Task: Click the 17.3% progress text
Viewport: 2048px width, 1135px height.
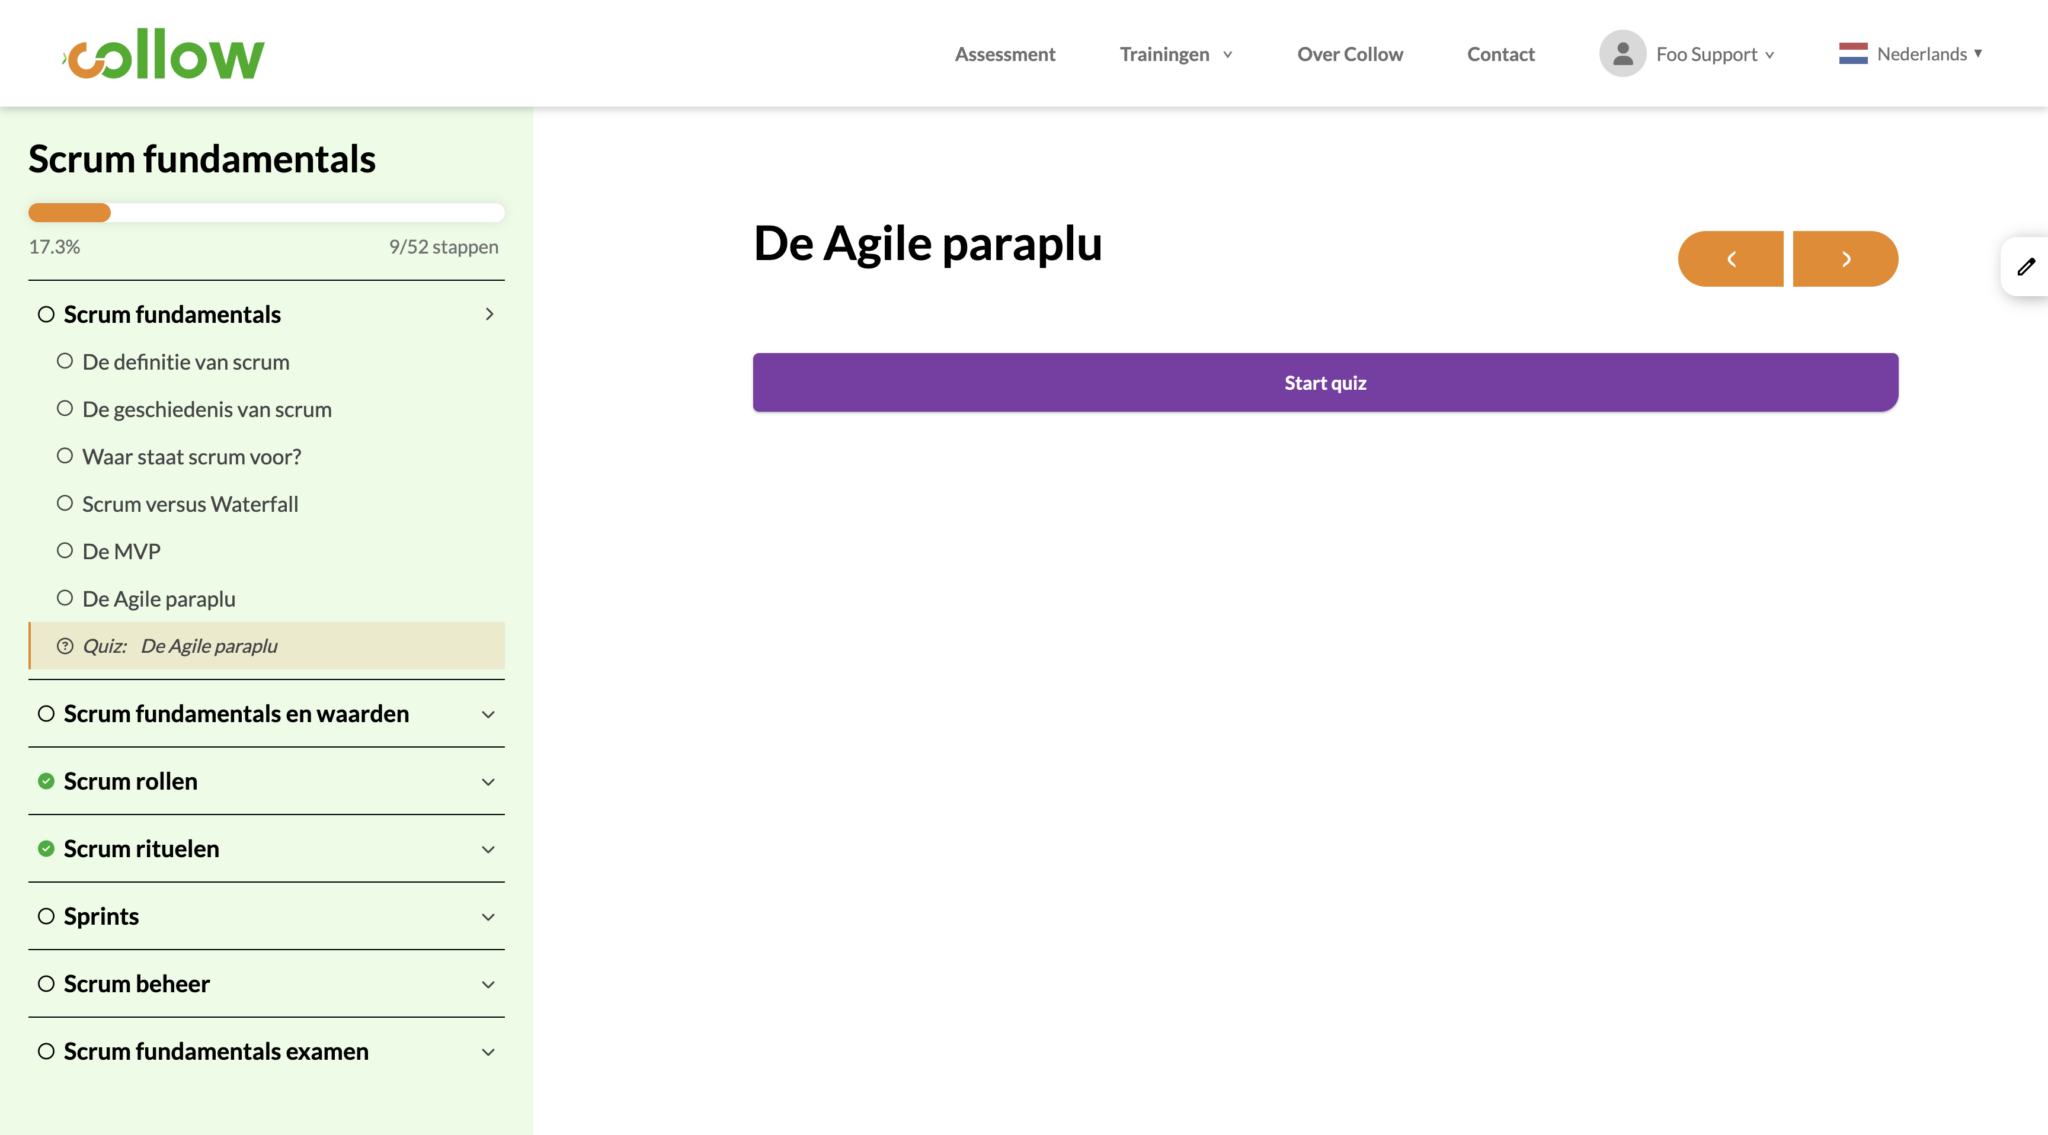Action: [x=54, y=246]
